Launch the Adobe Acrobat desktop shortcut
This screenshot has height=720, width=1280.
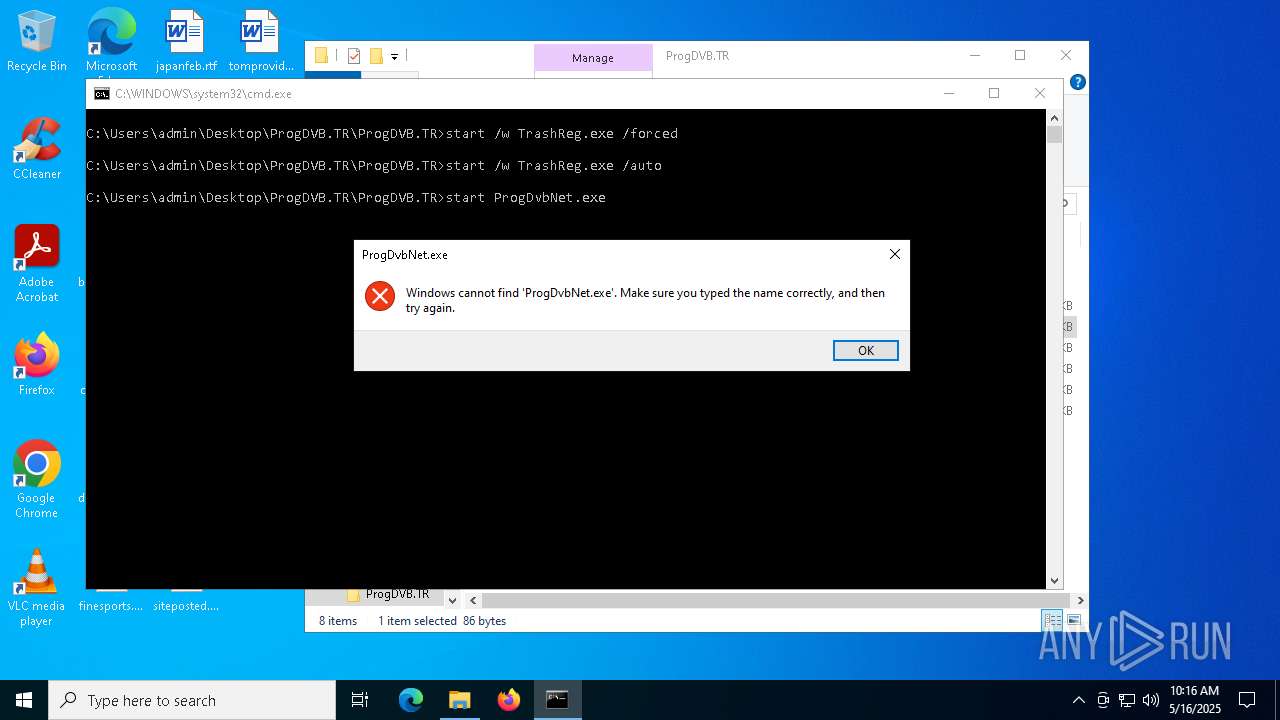tap(37, 264)
